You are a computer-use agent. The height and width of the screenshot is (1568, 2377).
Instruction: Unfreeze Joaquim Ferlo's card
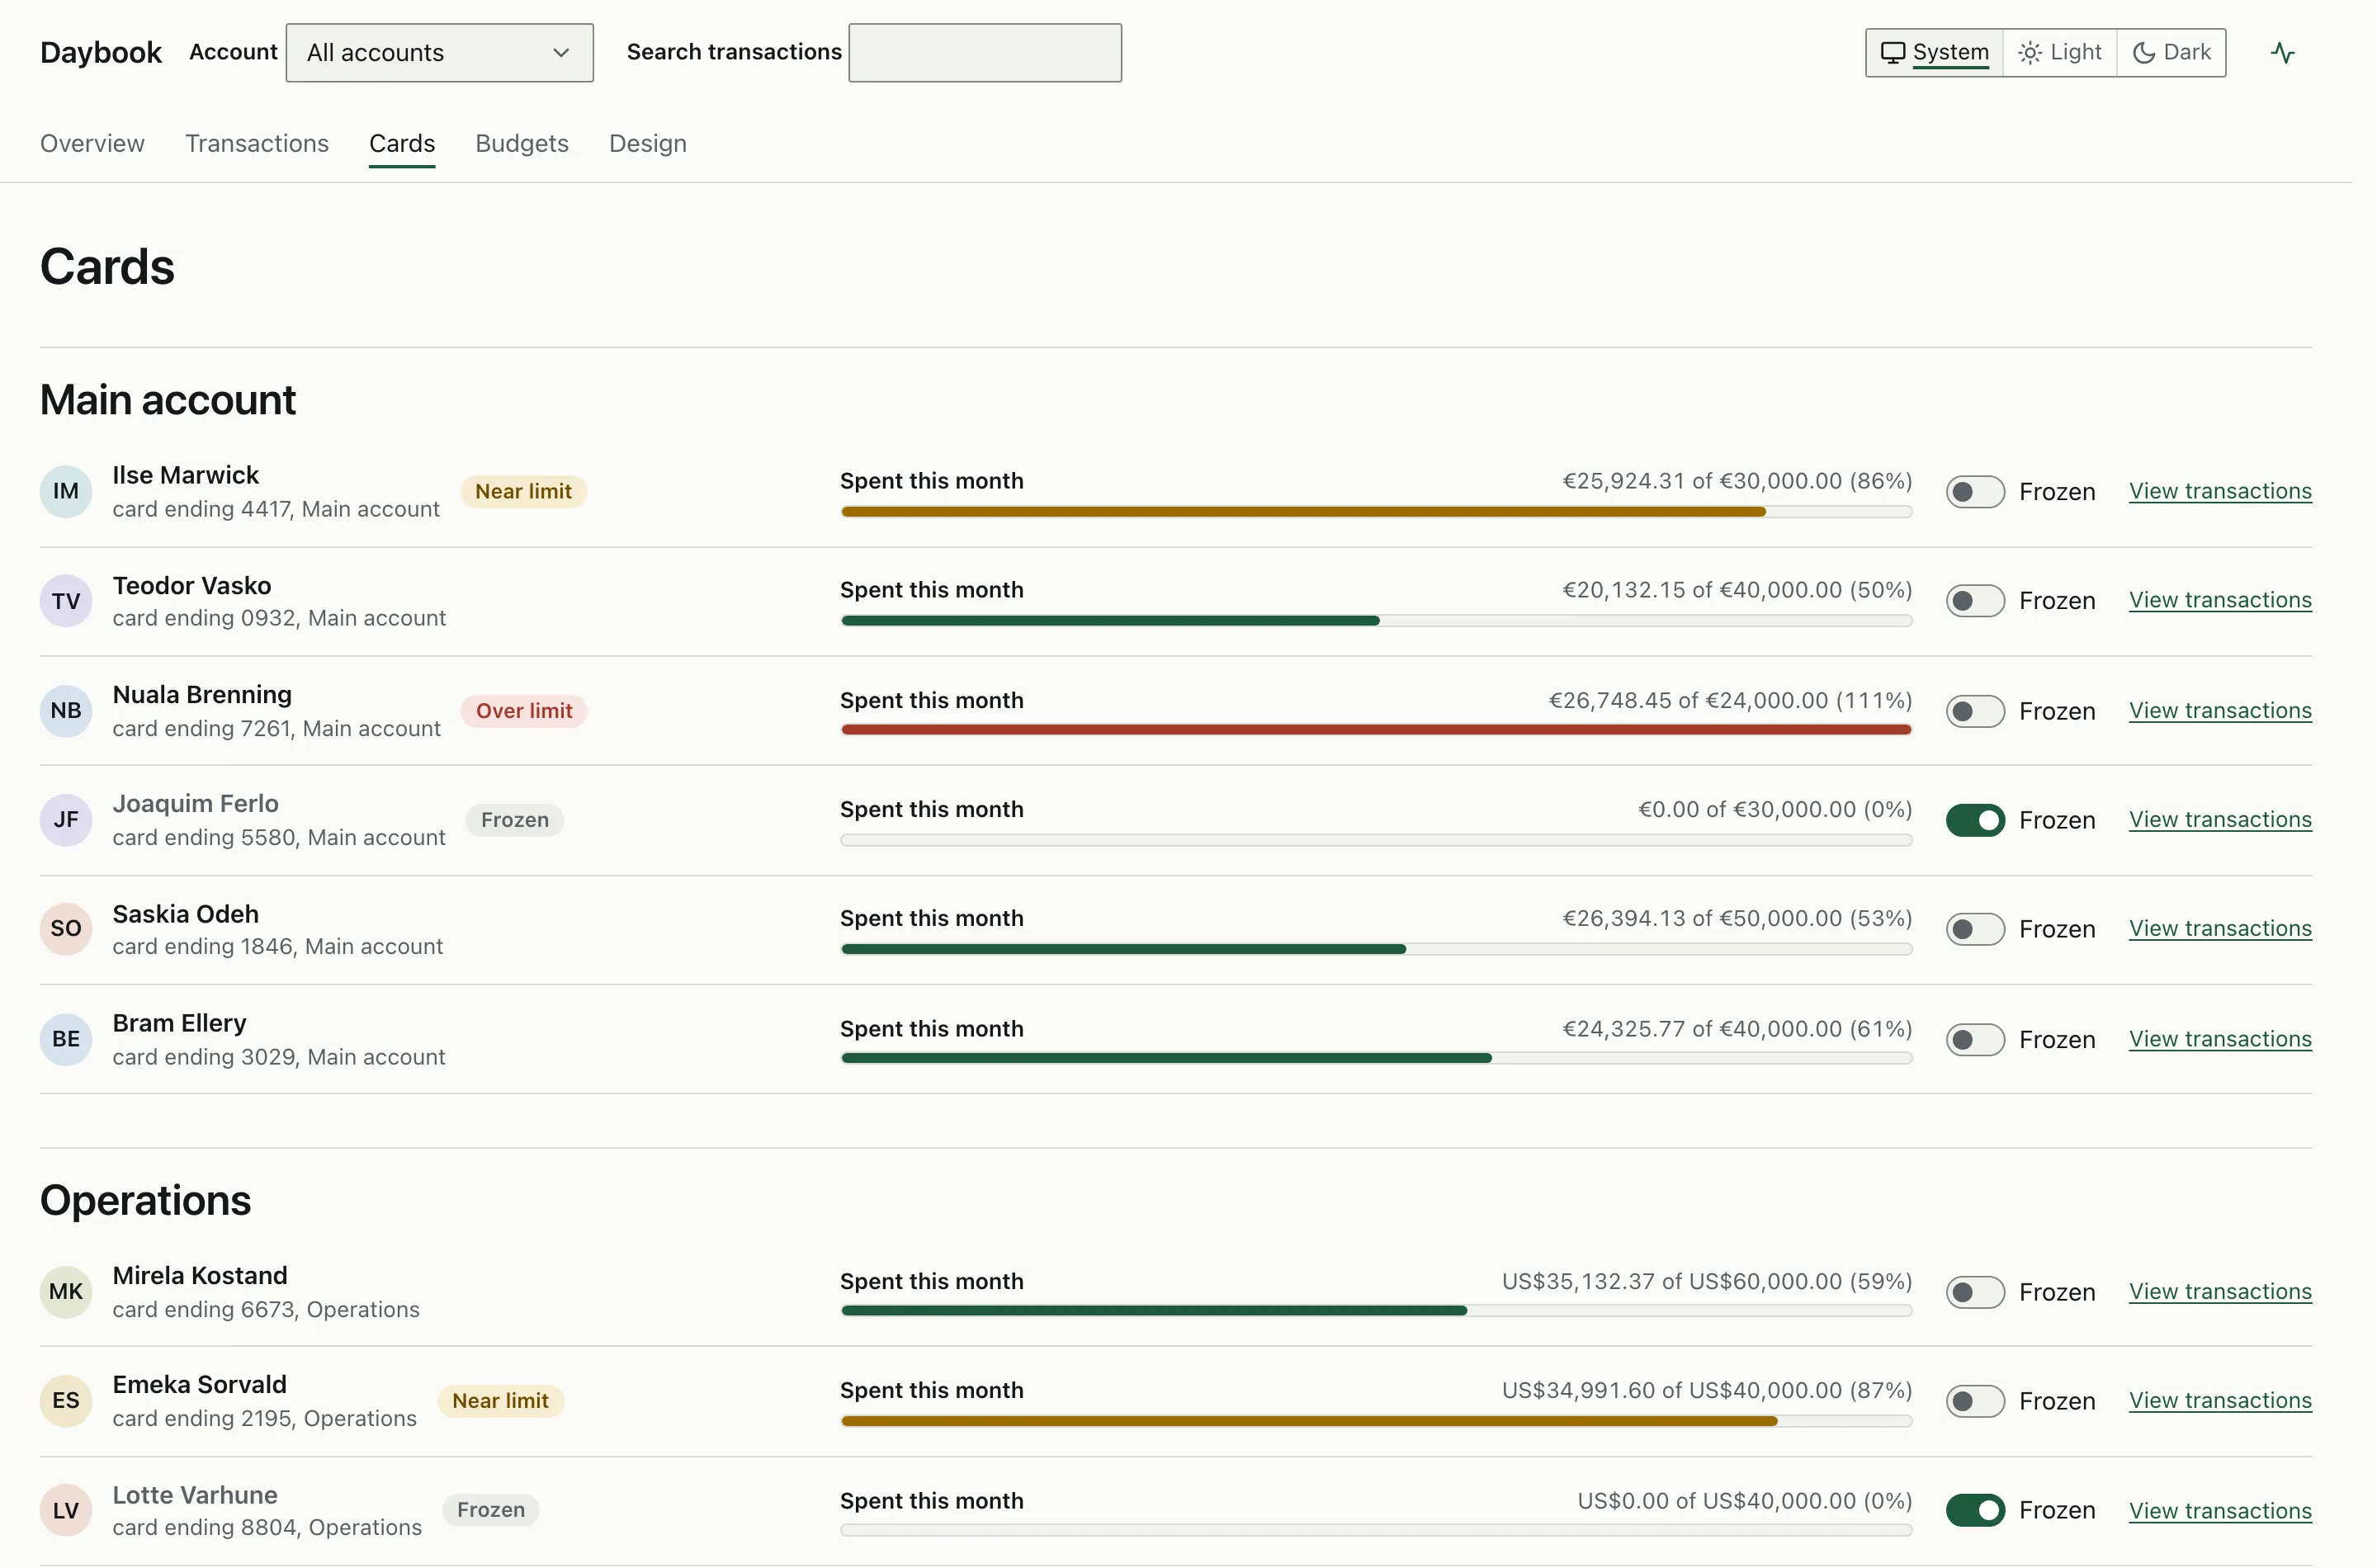[x=1975, y=820]
